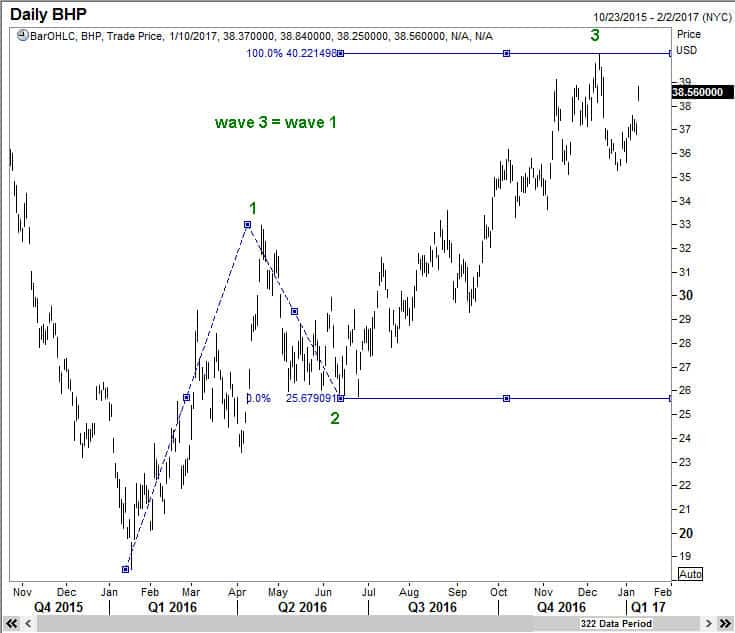Select the dashed-line handle near March
This screenshot has width=735, height=633.
click(x=187, y=398)
